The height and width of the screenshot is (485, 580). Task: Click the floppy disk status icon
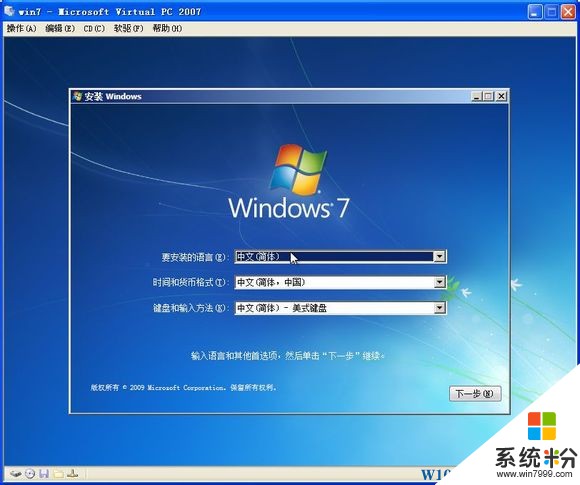[44, 473]
